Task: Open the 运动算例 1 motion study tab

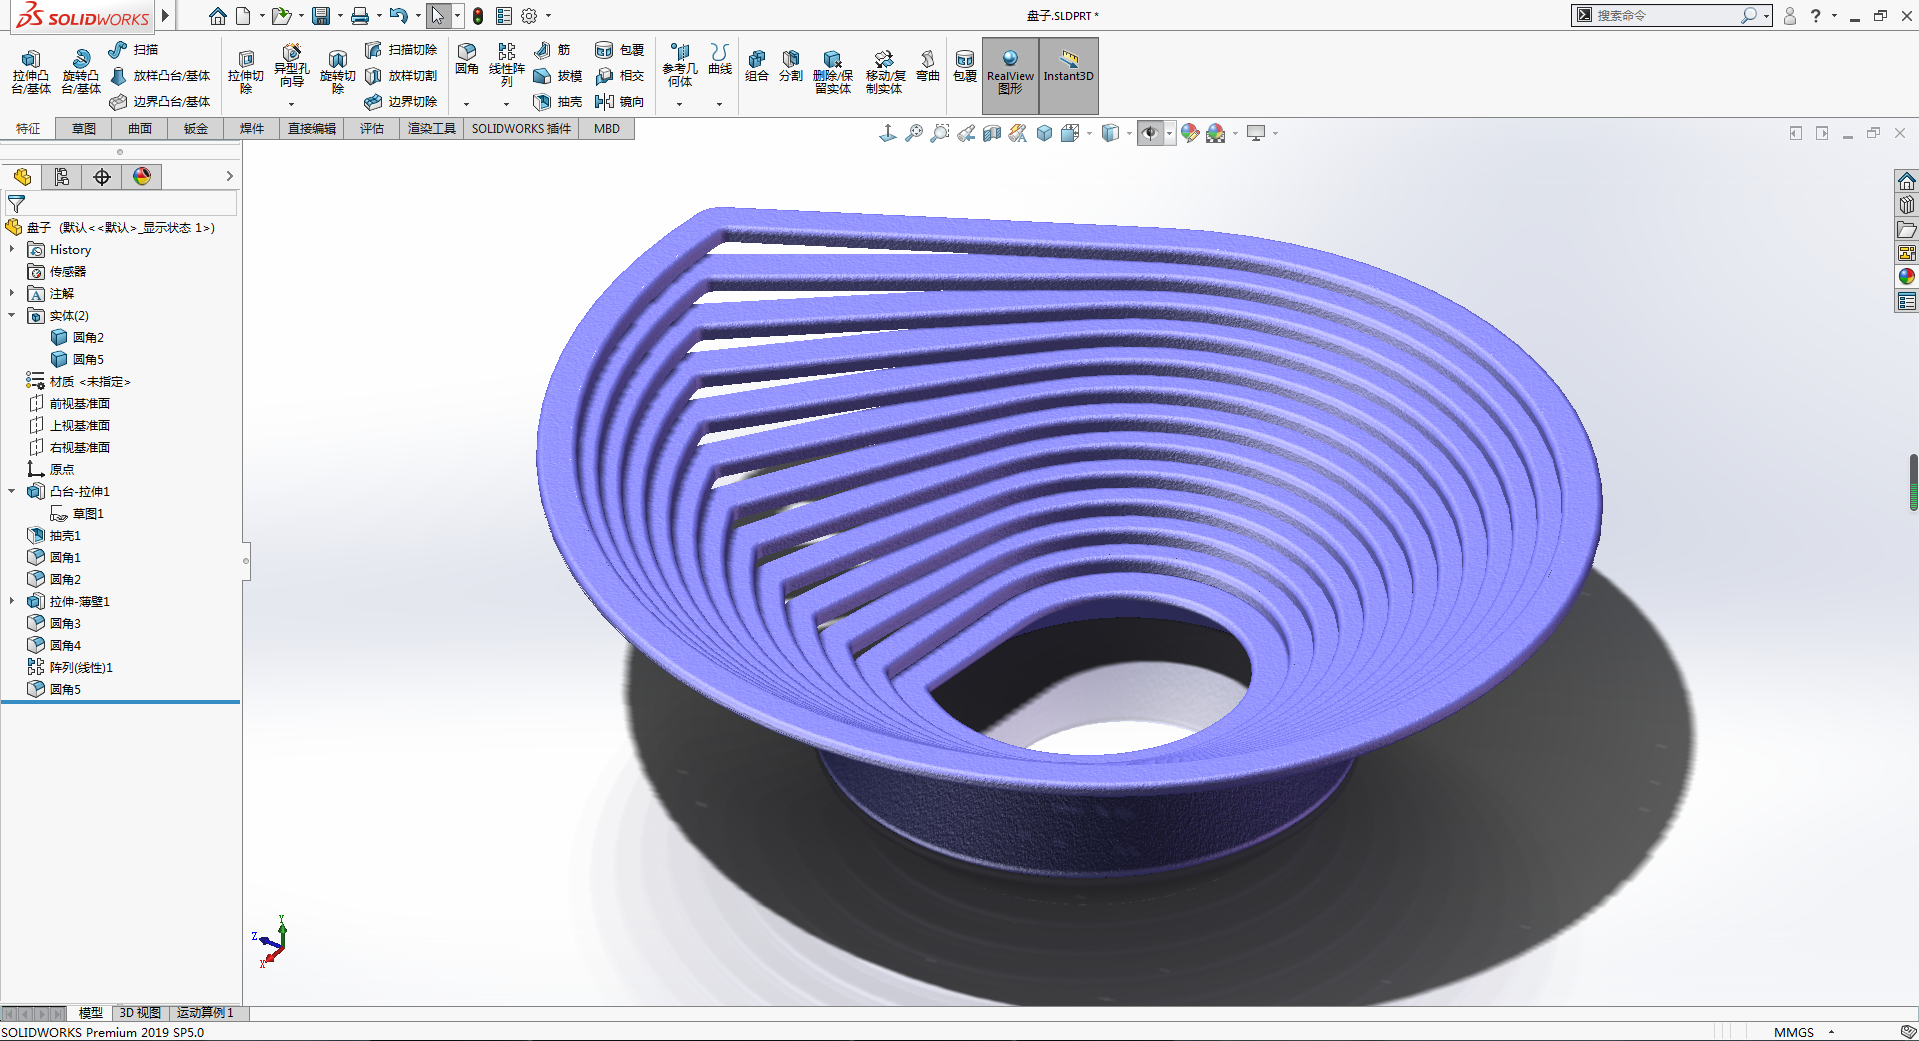Action: click(x=205, y=1013)
